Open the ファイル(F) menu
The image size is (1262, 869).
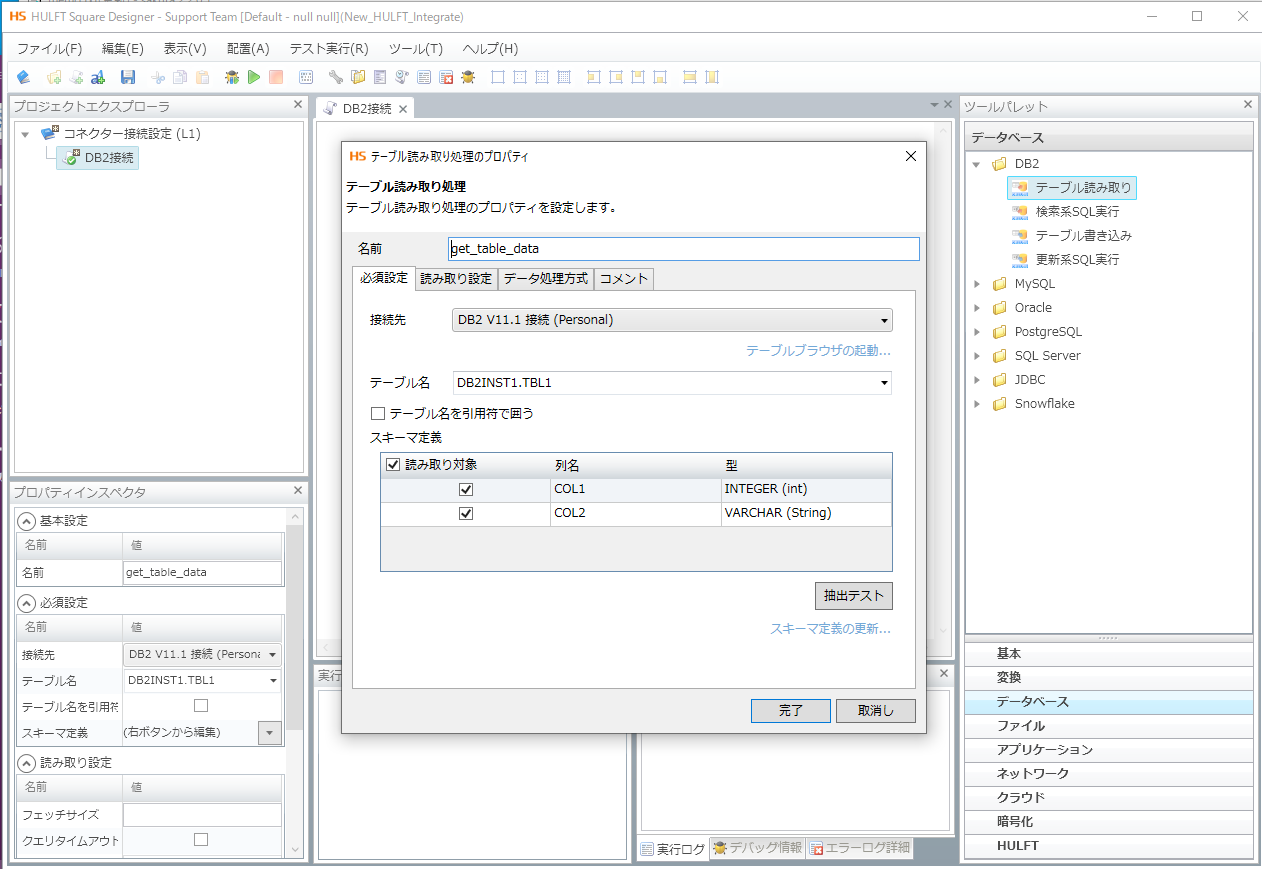[x=49, y=48]
